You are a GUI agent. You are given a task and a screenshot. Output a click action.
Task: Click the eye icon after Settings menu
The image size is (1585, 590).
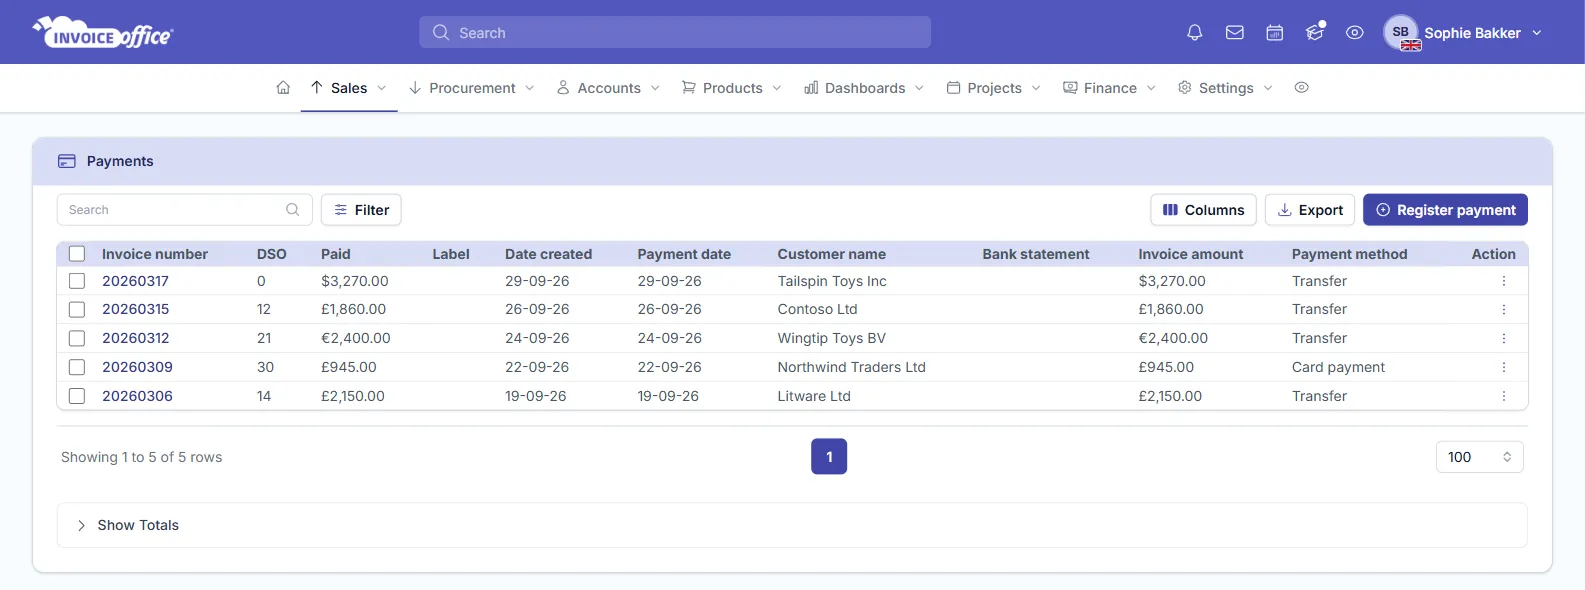click(1301, 88)
